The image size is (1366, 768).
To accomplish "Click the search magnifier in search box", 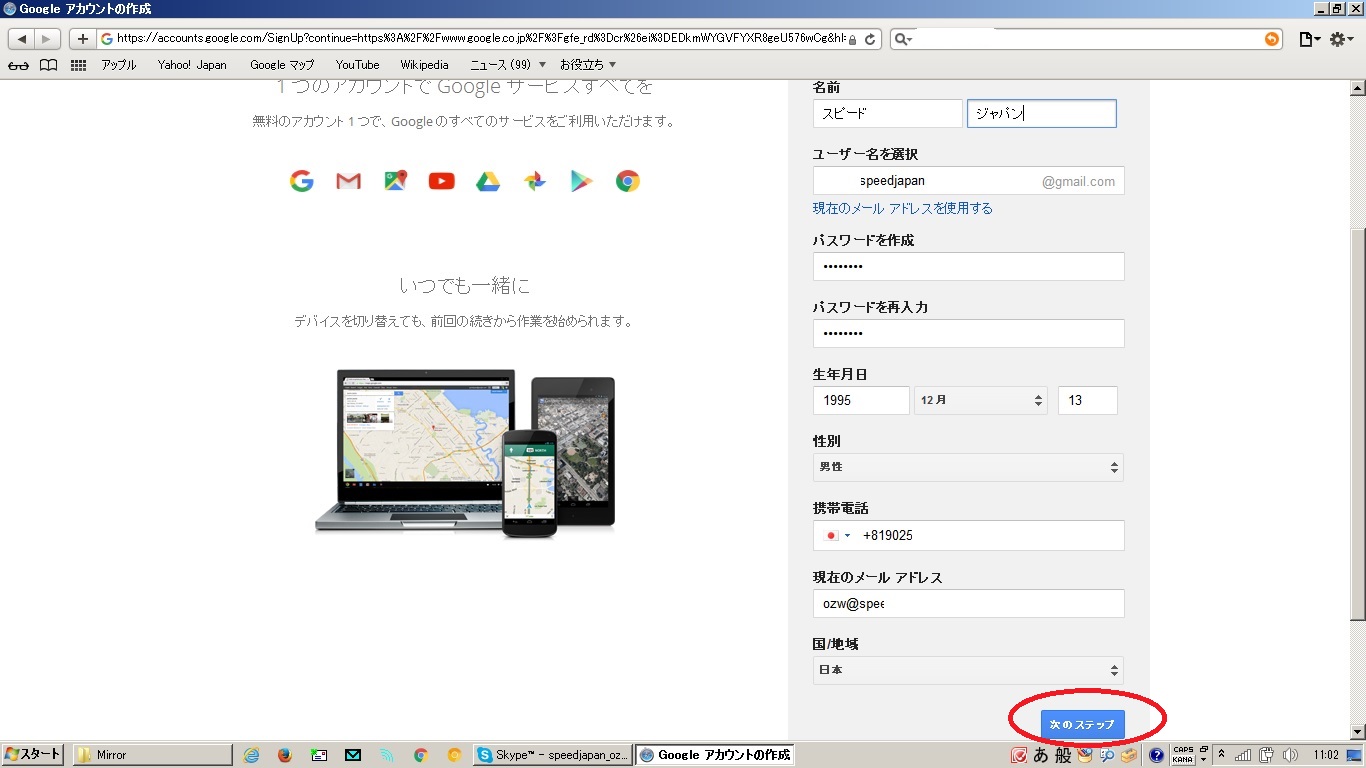I will coord(902,39).
